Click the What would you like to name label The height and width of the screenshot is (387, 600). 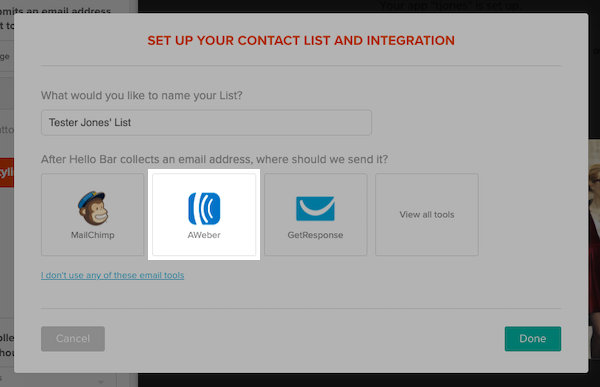(x=142, y=95)
